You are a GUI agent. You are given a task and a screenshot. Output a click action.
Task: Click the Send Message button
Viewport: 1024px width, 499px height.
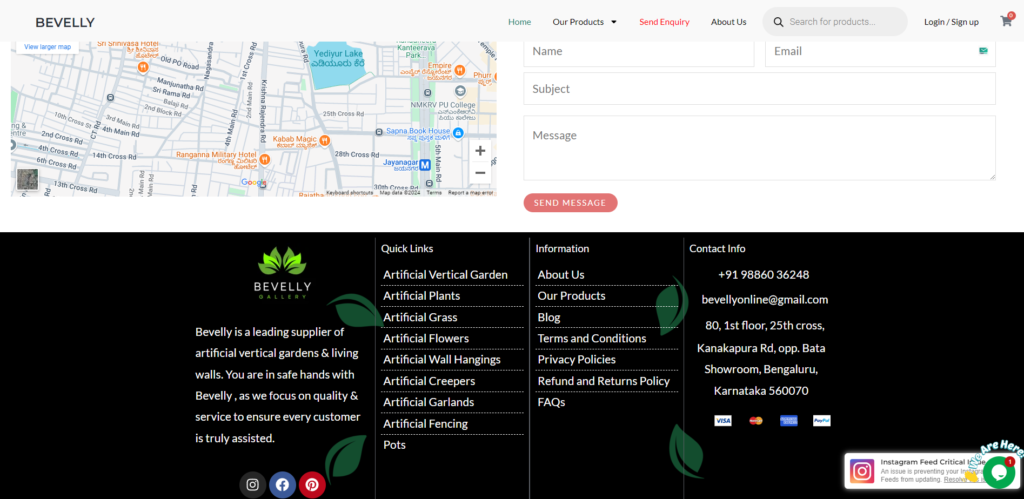(x=570, y=202)
